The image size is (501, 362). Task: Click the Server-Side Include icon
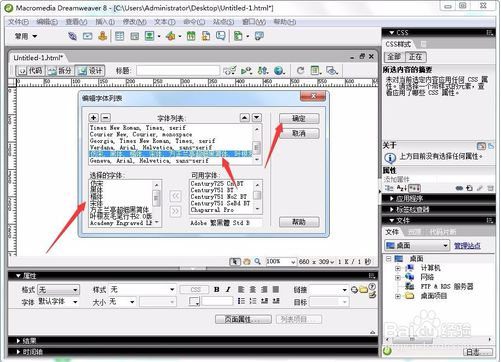click(x=206, y=36)
